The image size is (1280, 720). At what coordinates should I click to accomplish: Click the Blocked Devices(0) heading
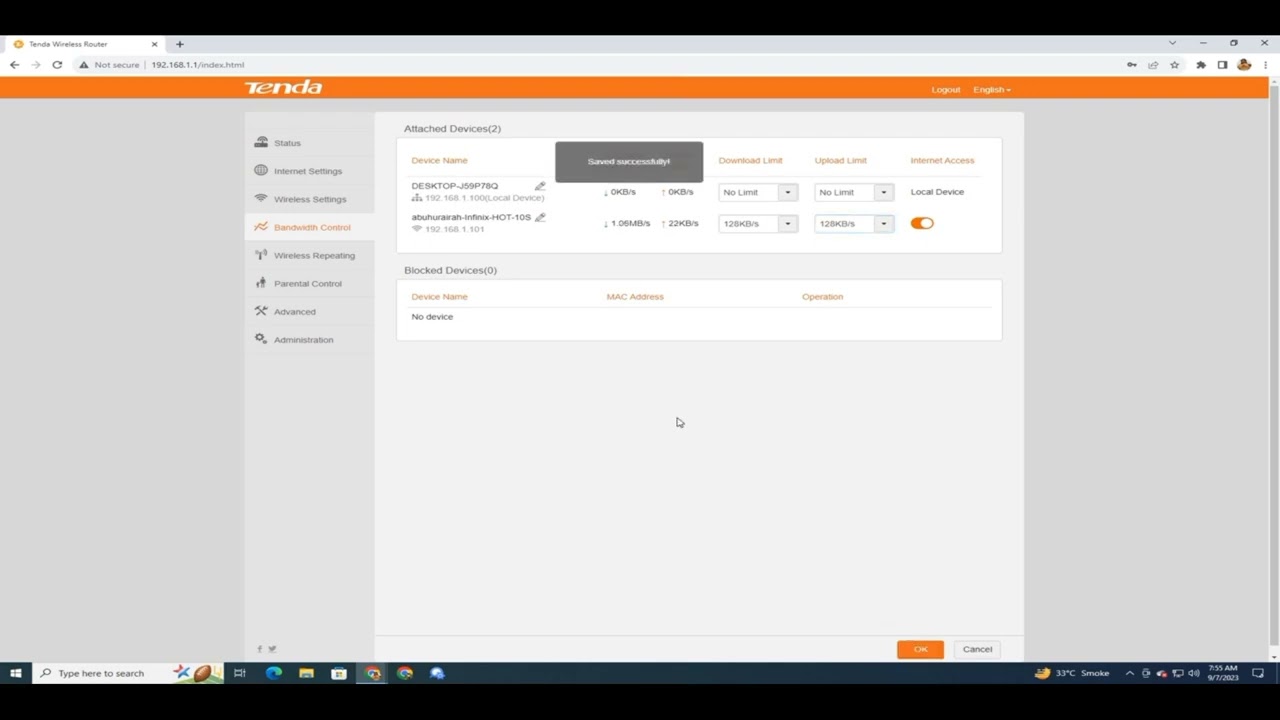point(450,270)
